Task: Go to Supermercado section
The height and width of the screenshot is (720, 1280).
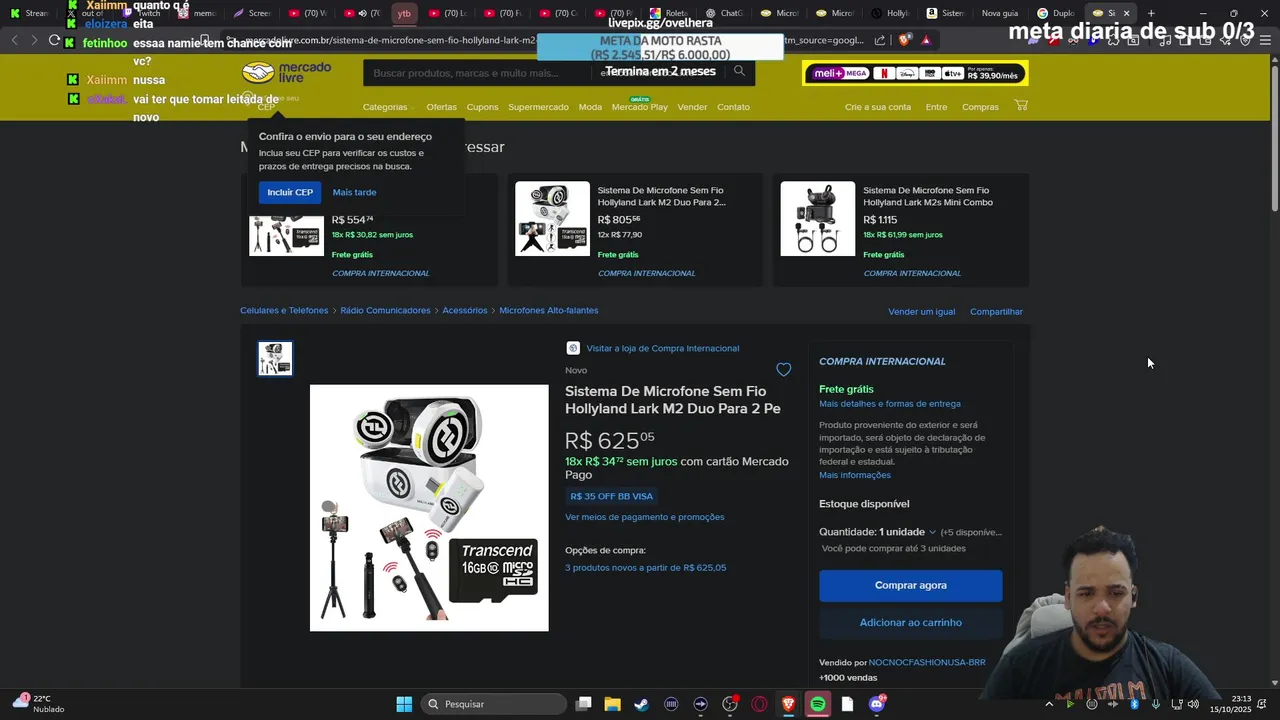Action: (538, 107)
